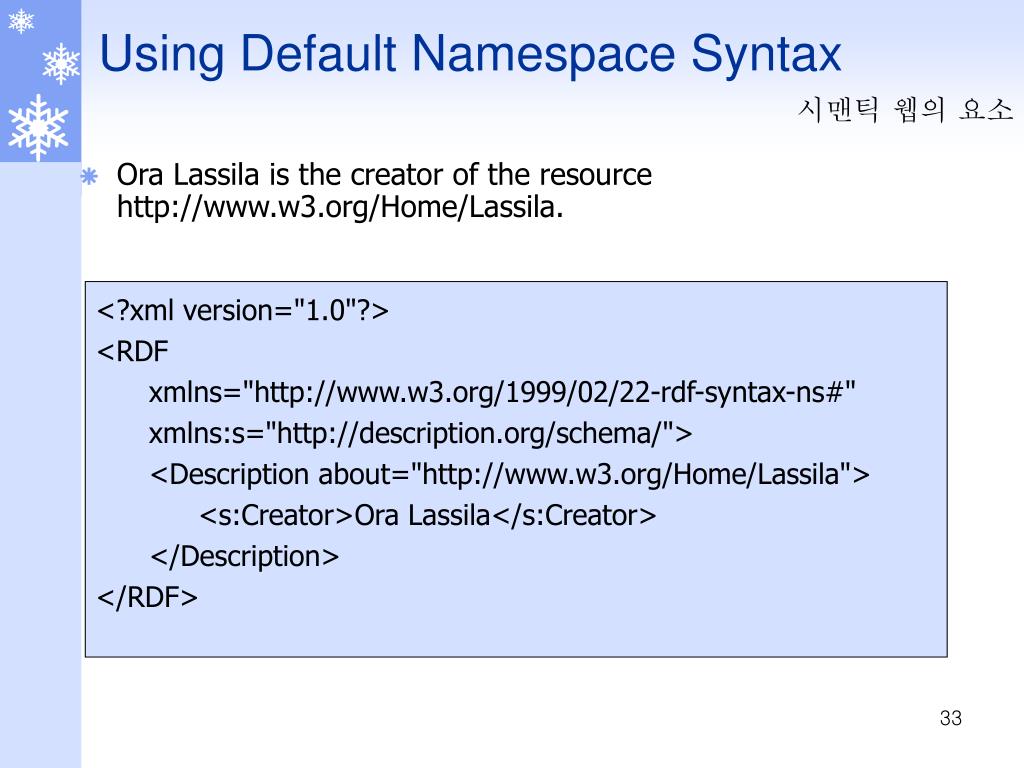Click the URL text 'http://www.w3.org/Home/Lassila.'
Screen dimensions: 1024x768
pos(340,207)
